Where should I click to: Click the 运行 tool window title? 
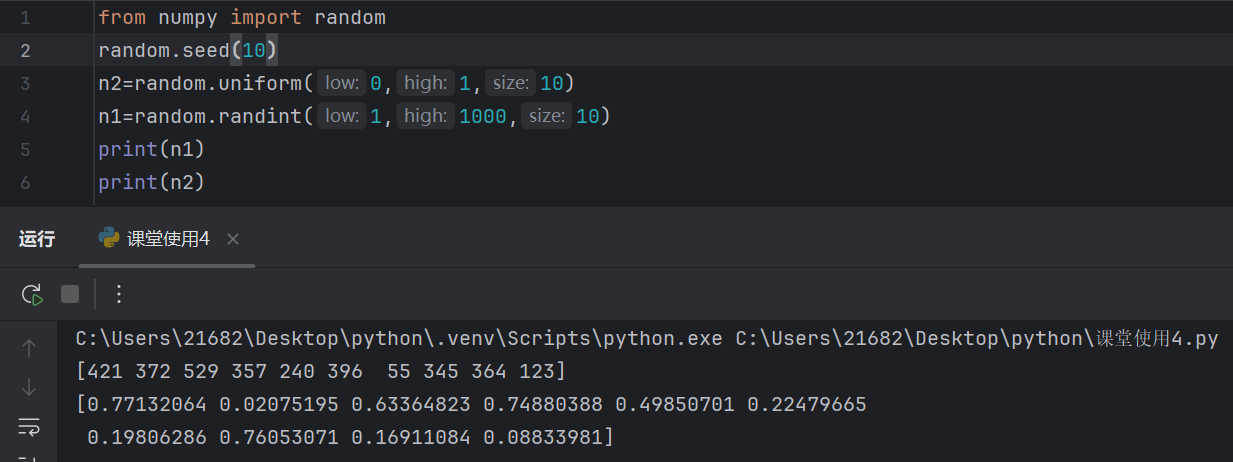37,239
